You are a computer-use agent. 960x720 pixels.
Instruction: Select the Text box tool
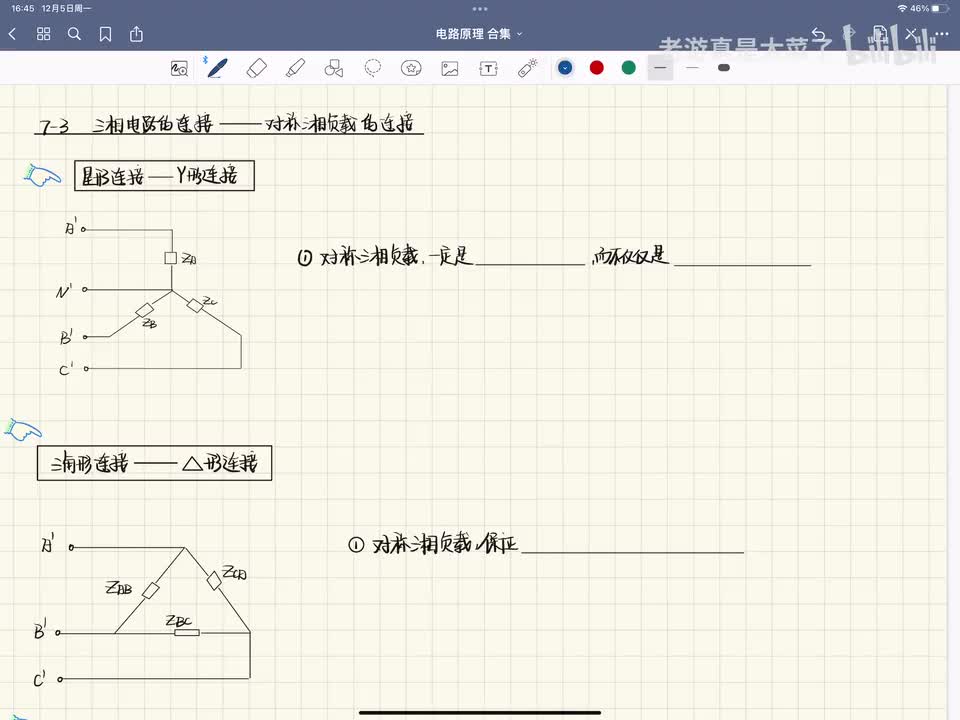click(x=489, y=69)
